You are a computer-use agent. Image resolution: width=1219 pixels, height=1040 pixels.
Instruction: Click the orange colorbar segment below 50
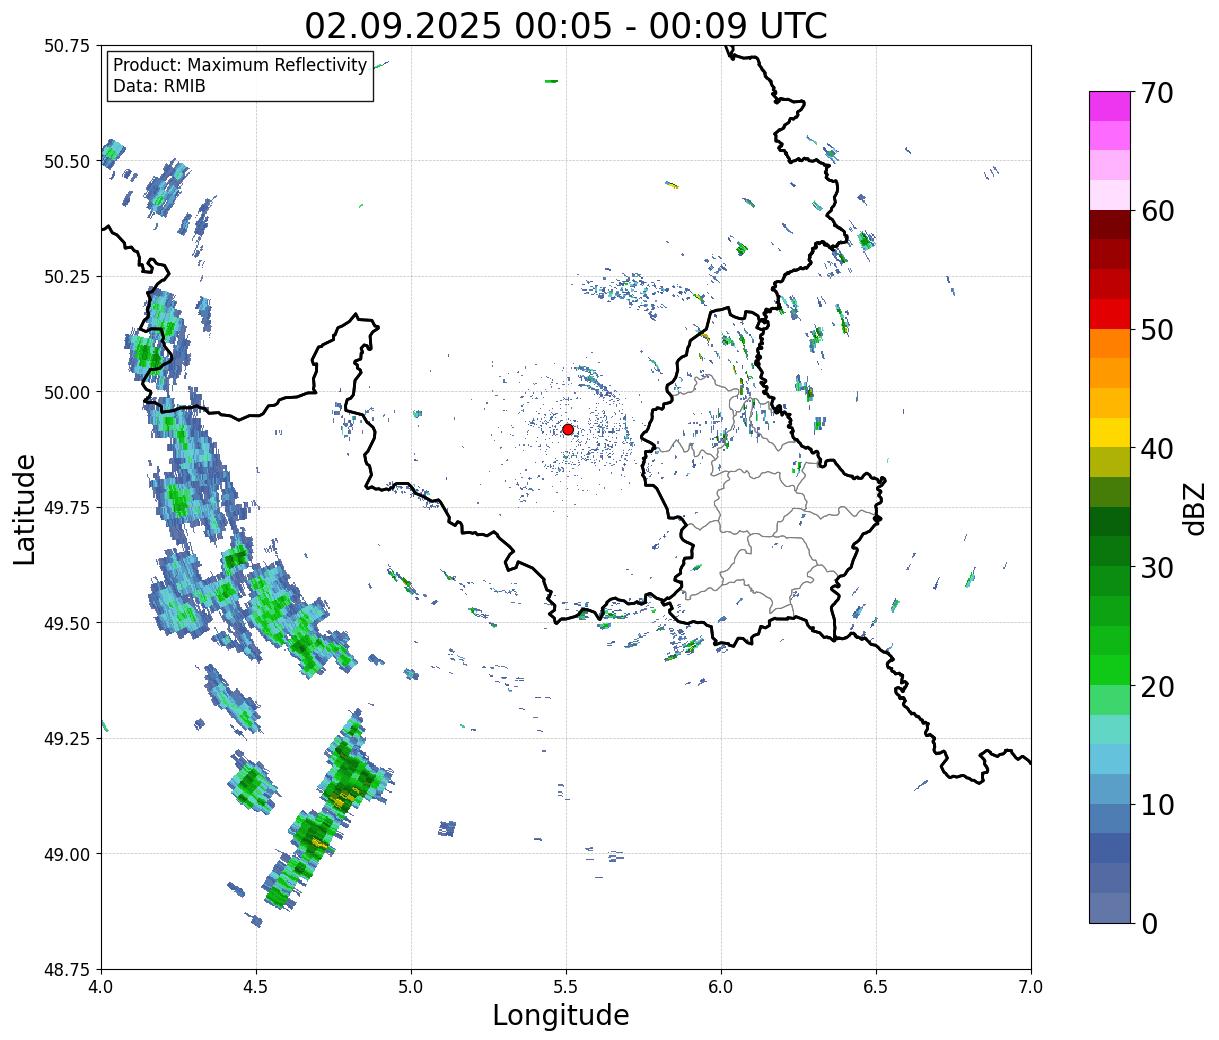tap(1110, 343)
